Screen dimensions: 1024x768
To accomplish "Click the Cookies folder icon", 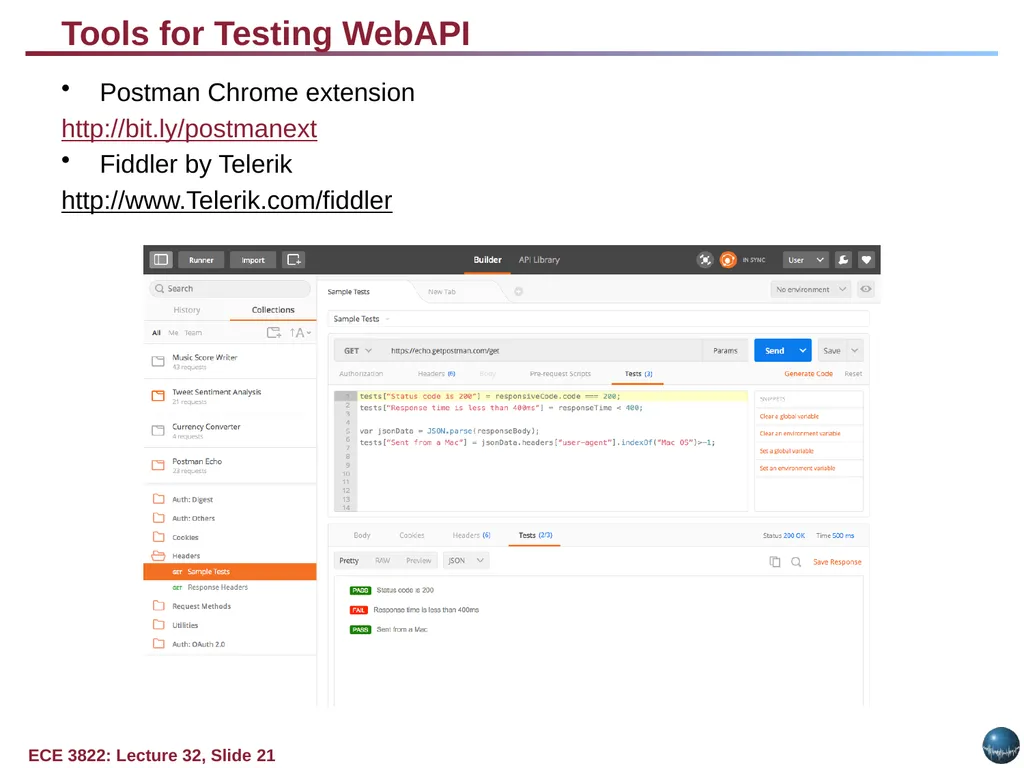I will click(x=158, y=537).
